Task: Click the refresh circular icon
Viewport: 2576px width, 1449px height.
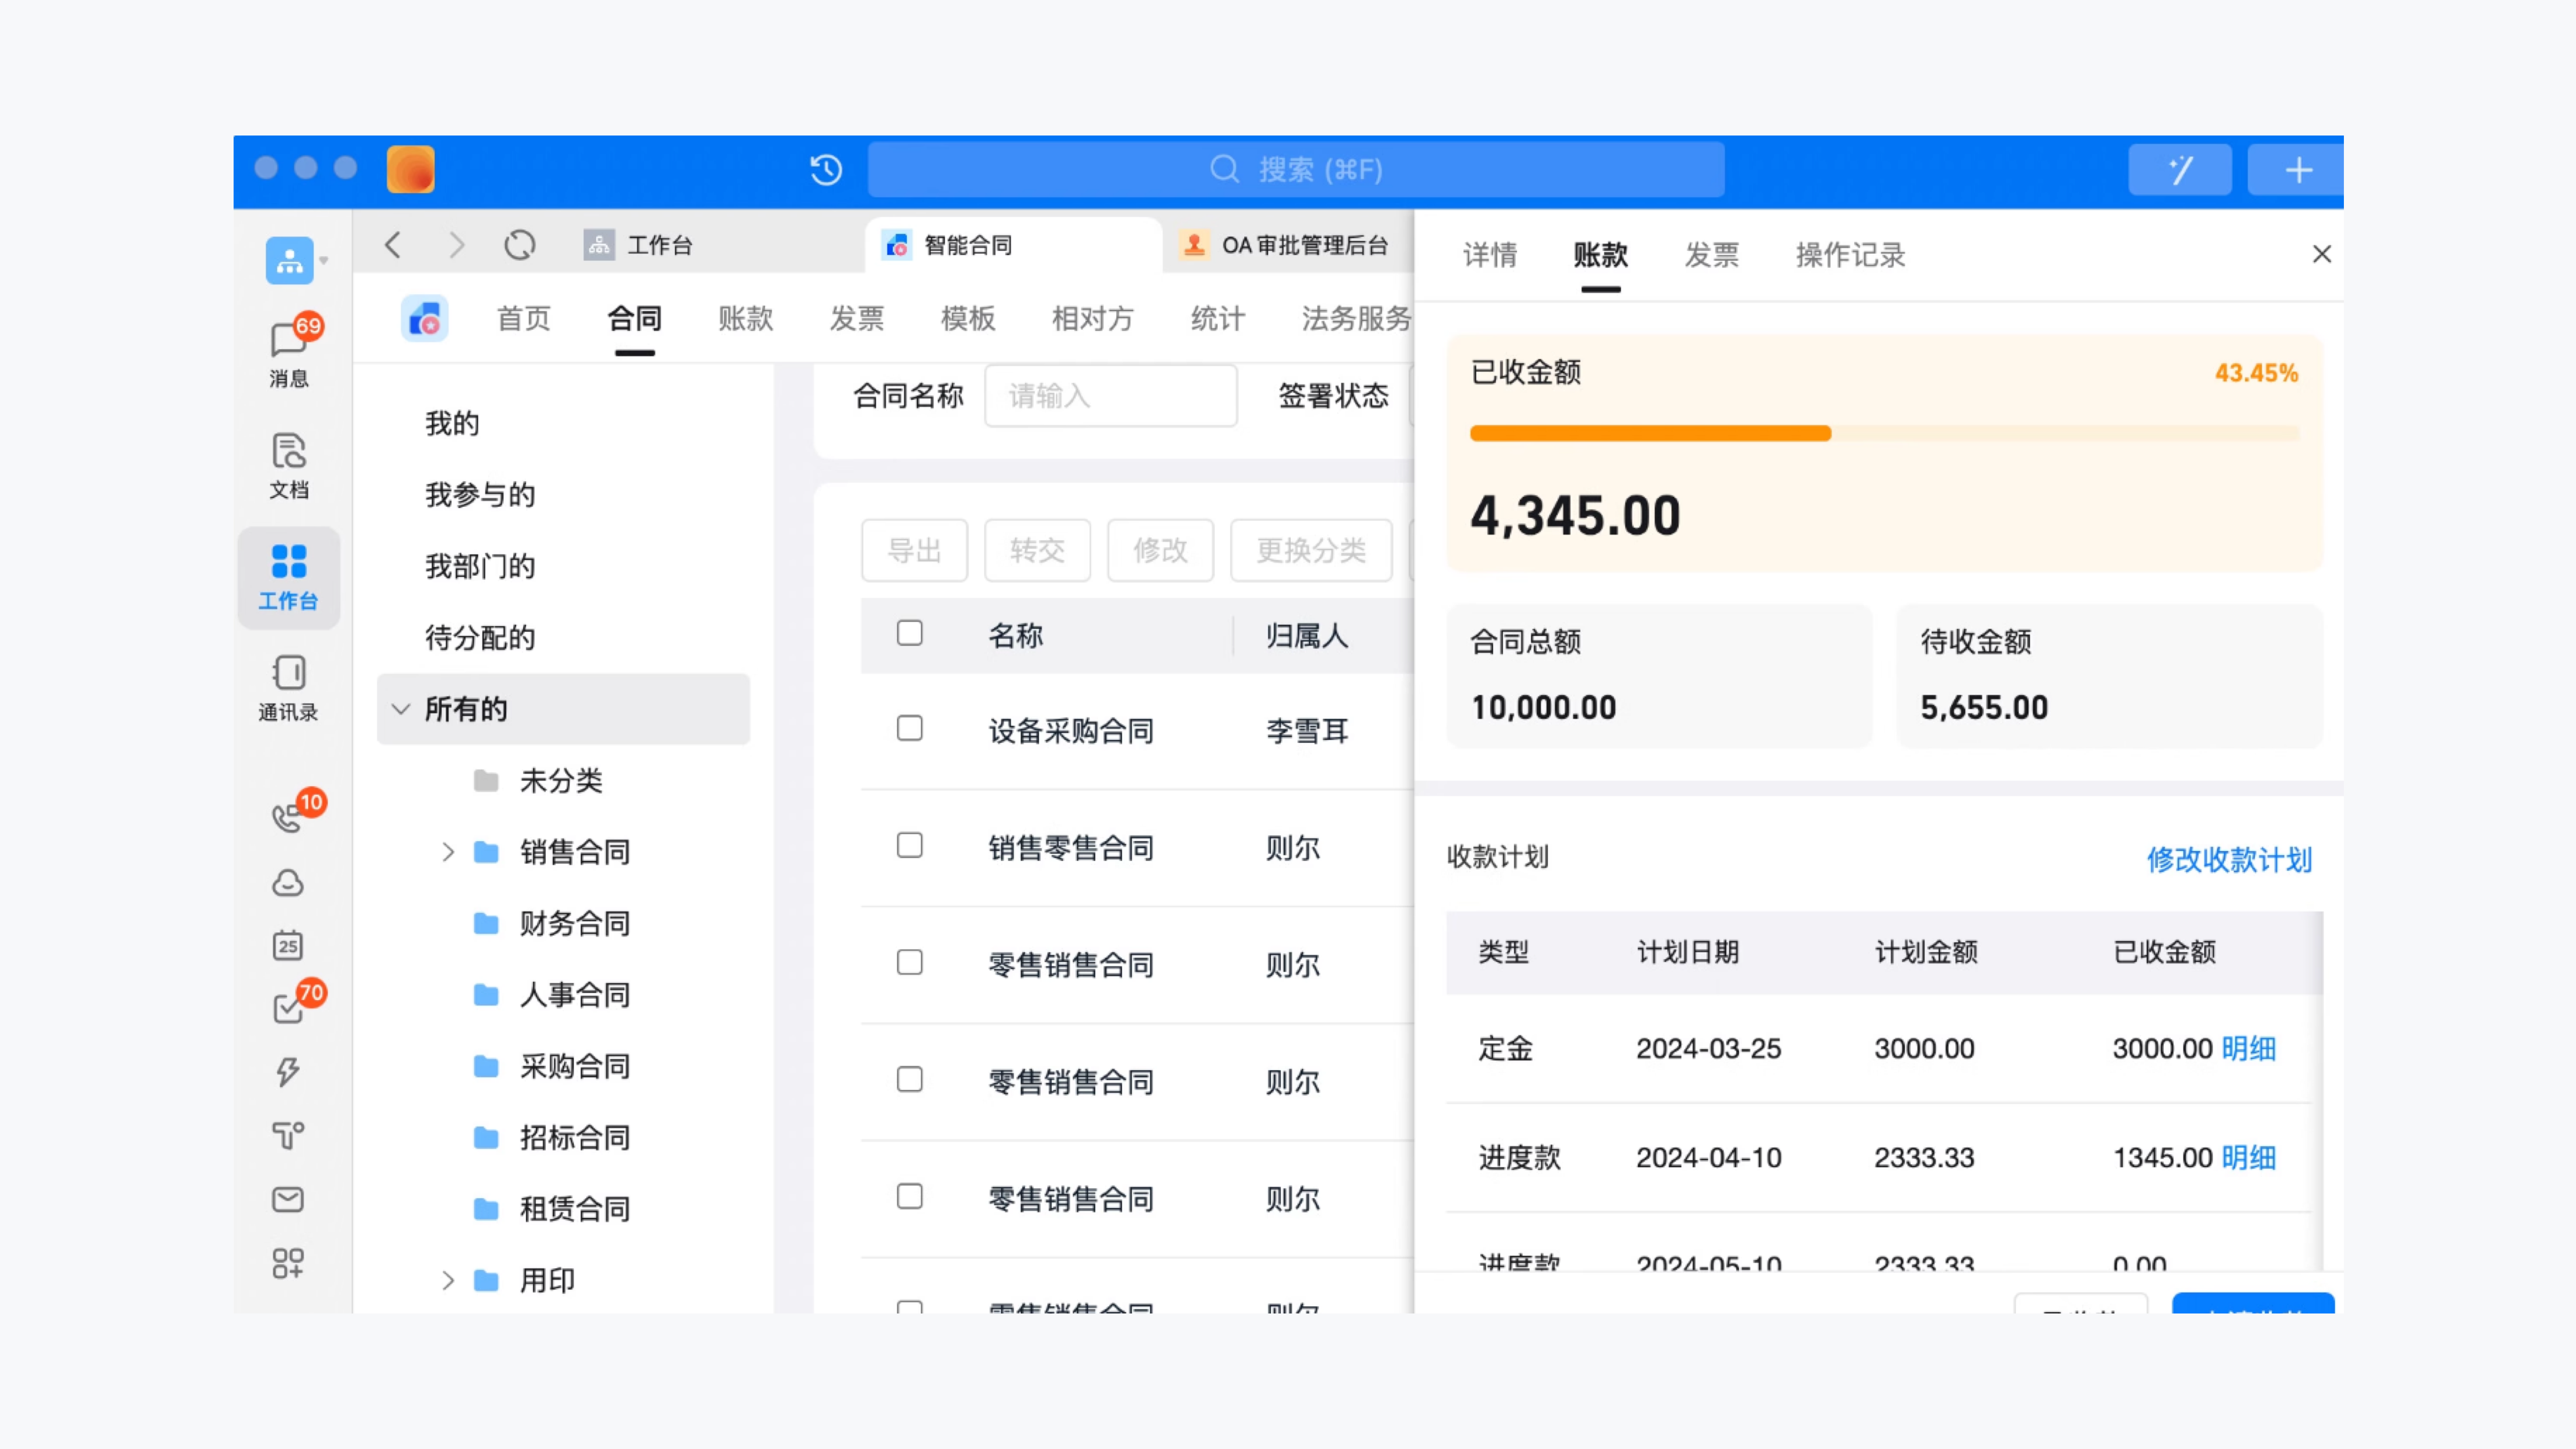Action: [520, 245]
